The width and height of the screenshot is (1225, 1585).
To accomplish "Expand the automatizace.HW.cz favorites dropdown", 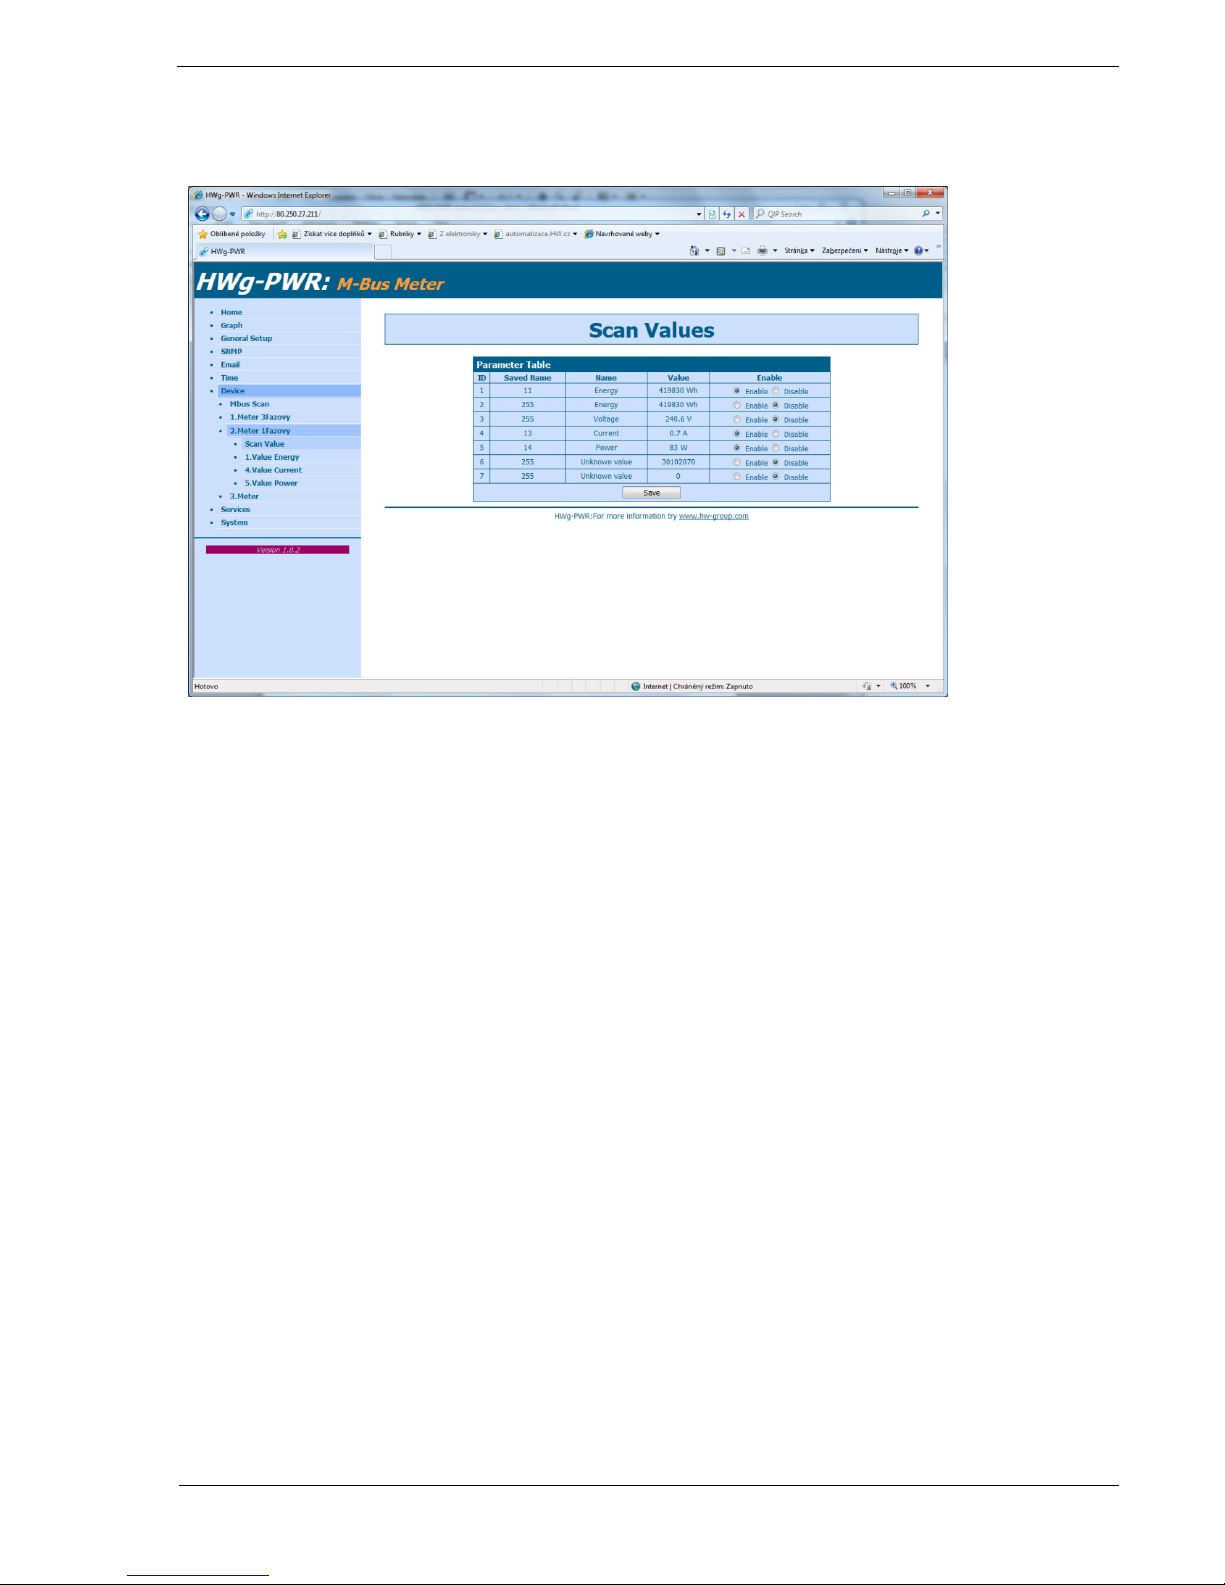I will [575, 234].
